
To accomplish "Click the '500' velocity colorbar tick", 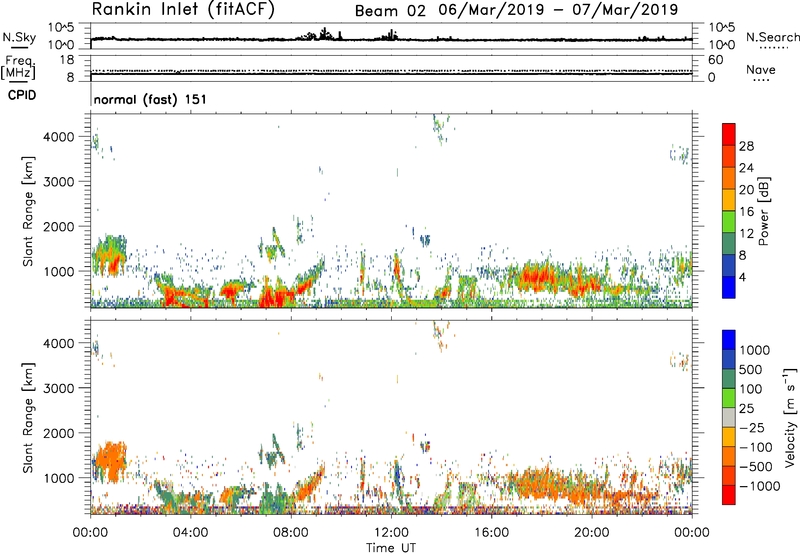I will click(x=751, y=369).
